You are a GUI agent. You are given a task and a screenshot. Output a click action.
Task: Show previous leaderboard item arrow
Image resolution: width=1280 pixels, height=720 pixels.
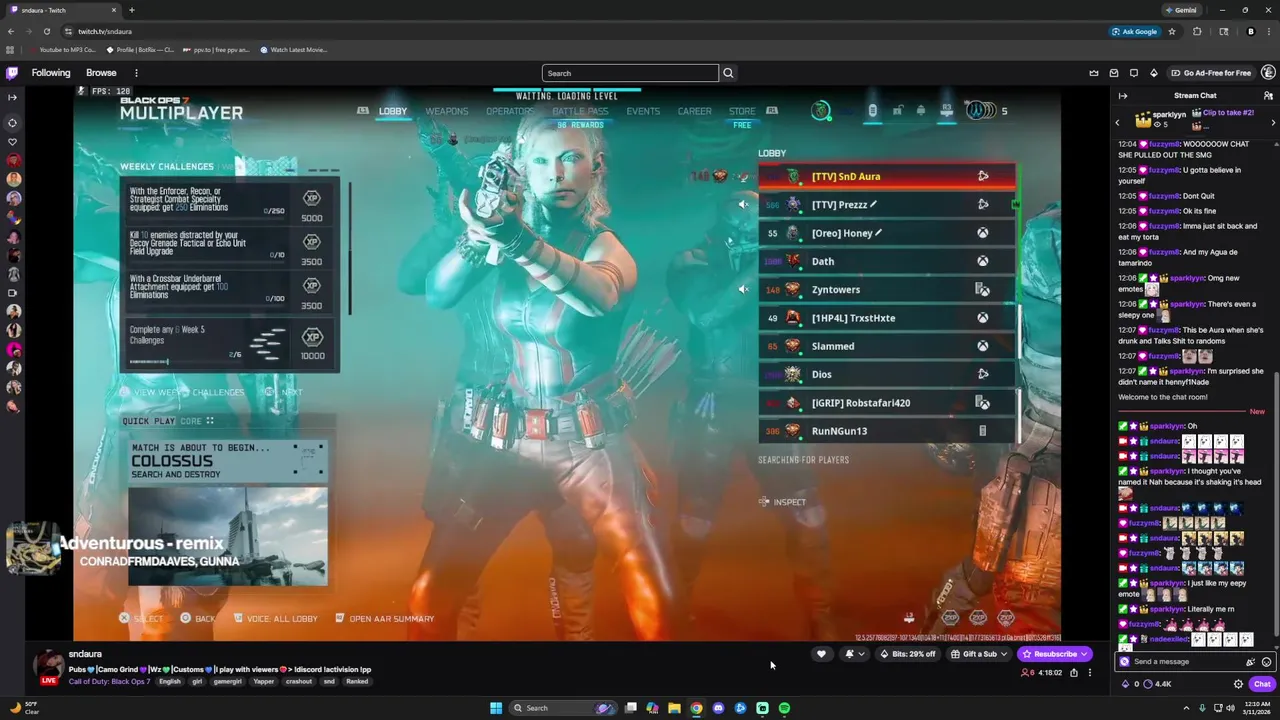click(1117, 122)
